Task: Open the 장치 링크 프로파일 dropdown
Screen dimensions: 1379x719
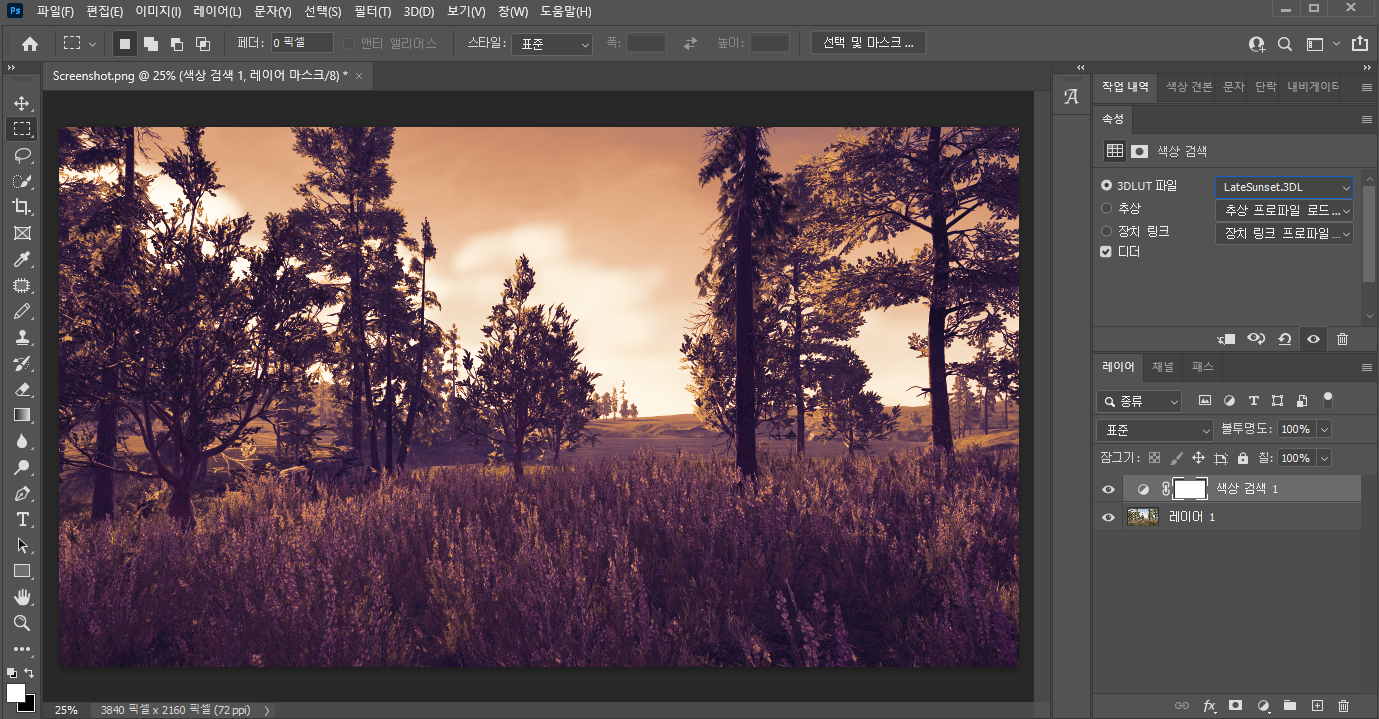Action: 1284,233
